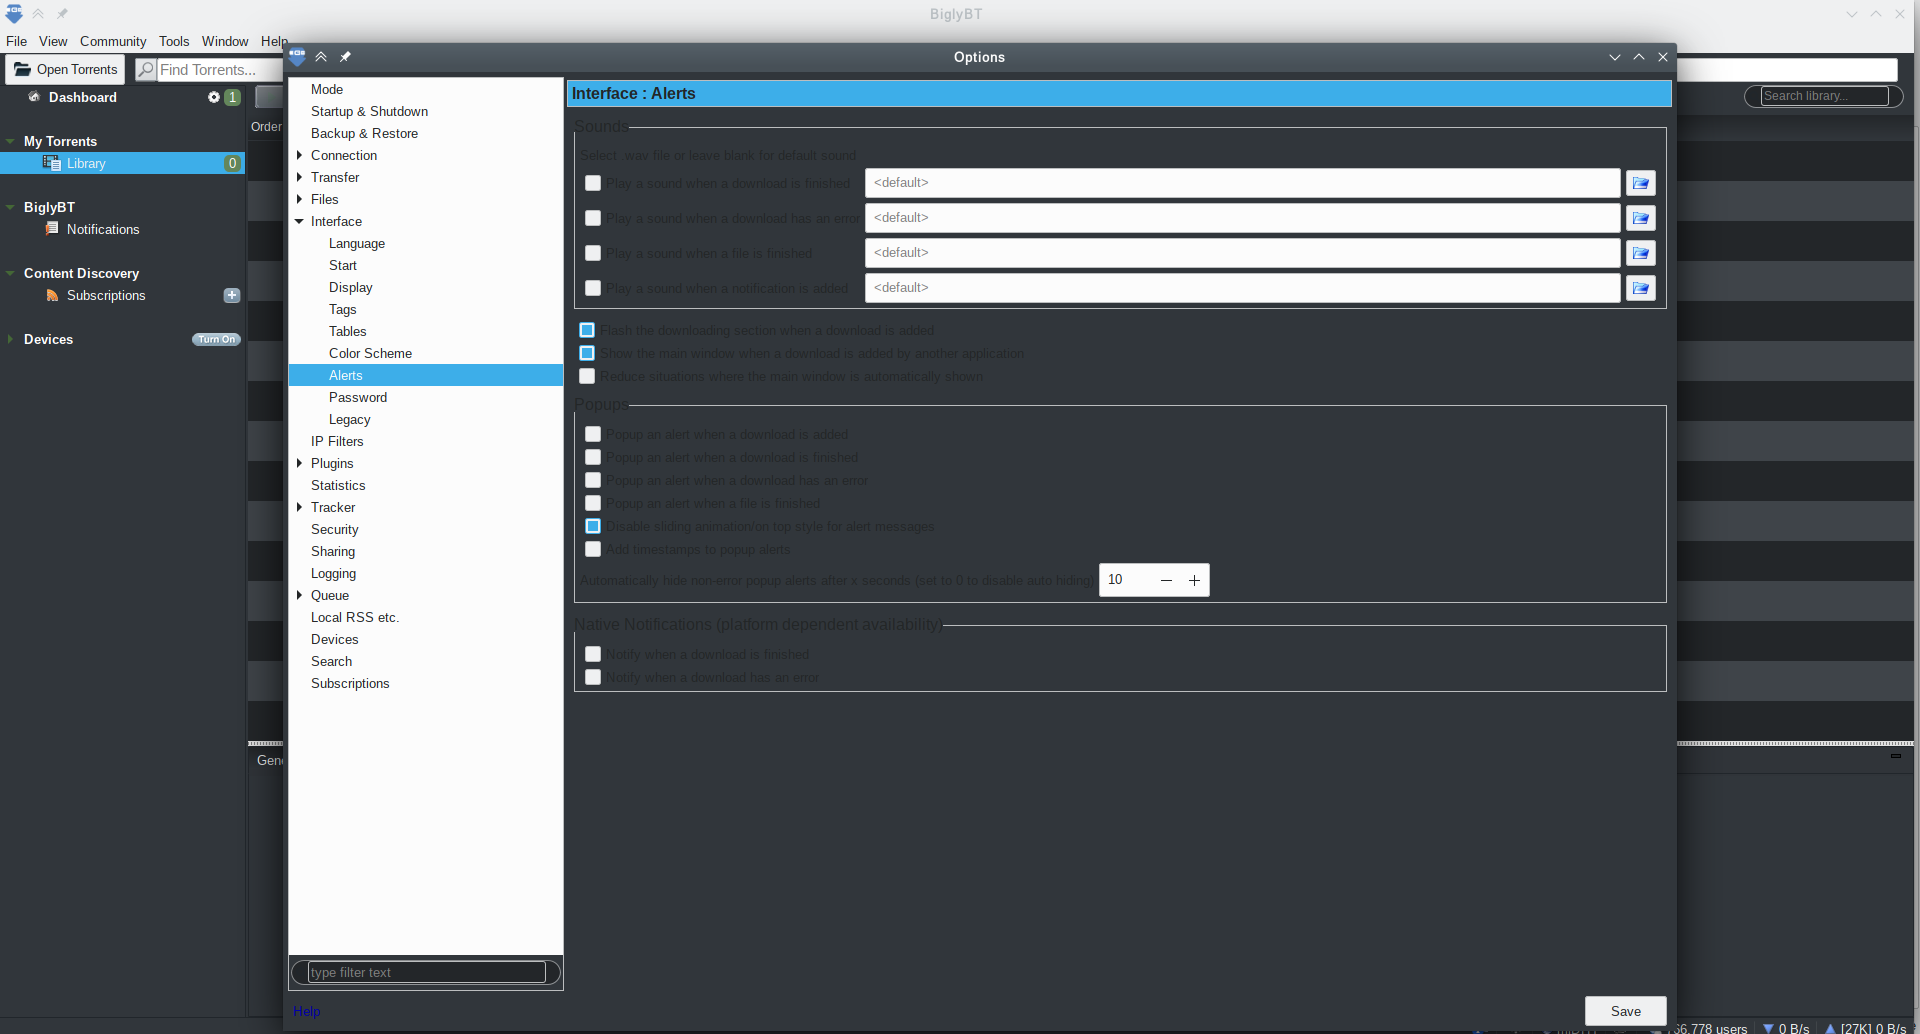Collapse the Interface section in the options tree
Image resolution: width=1920 pixels, height=1034 pixels.
coord(298,221)
